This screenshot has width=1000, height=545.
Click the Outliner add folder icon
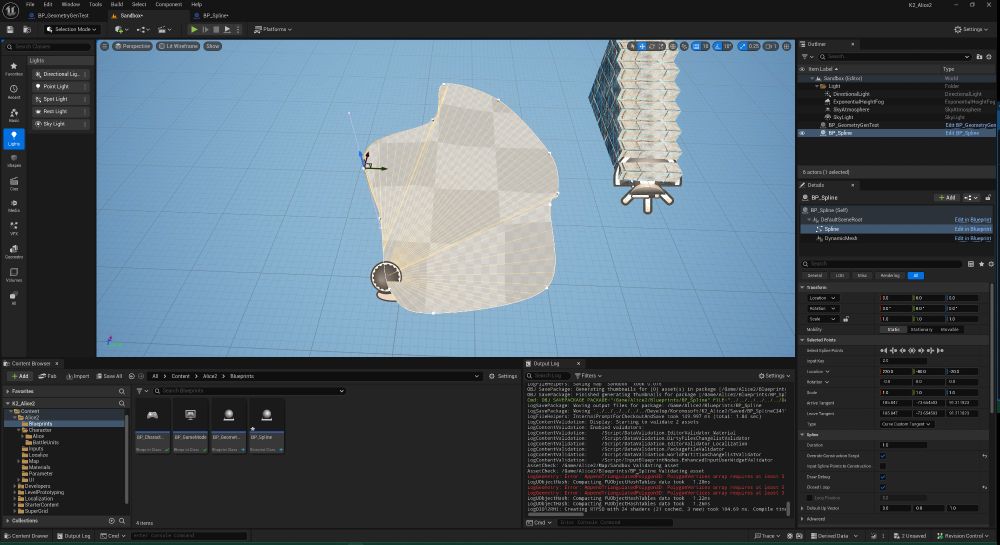point(980,56)
